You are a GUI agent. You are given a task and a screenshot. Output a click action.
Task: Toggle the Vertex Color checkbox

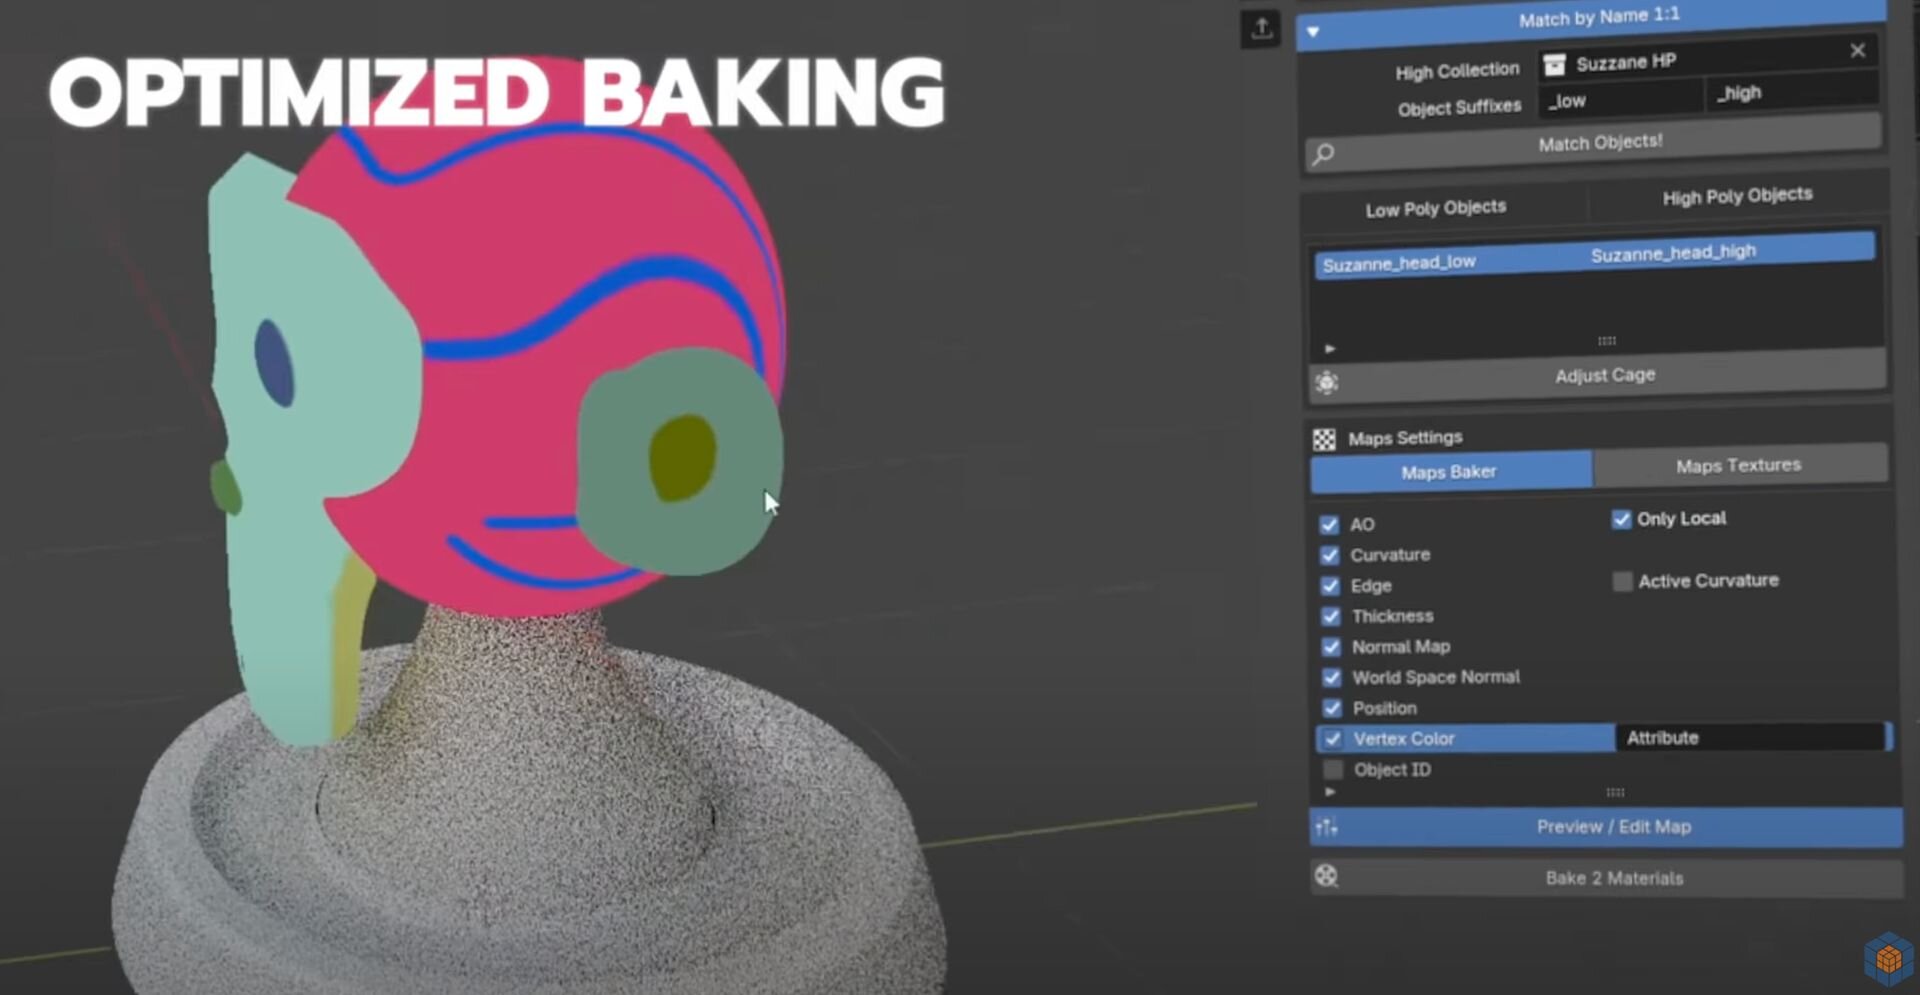(1333, 739)
